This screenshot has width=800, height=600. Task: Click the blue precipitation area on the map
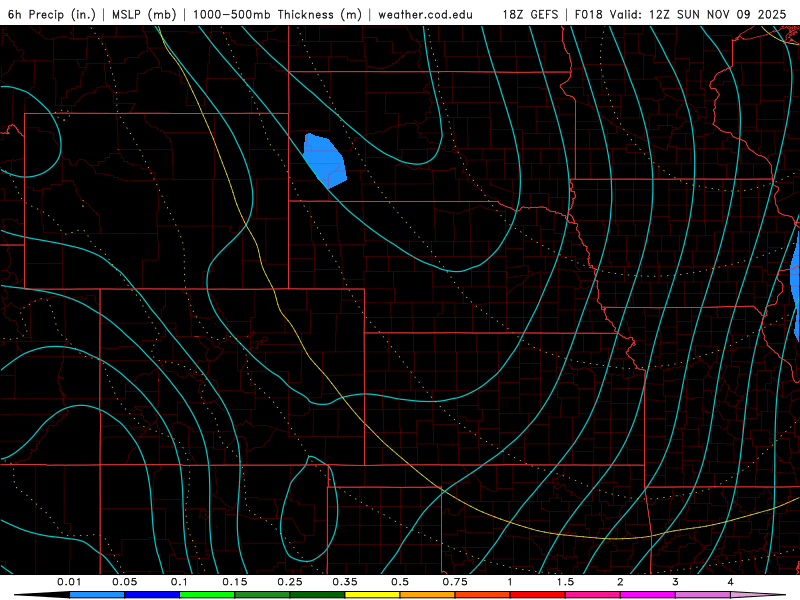coord(326,161)
